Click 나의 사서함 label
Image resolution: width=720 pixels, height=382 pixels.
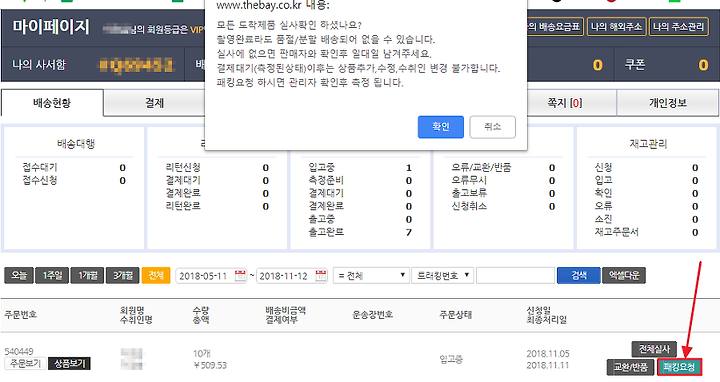(x=39, y=65)
